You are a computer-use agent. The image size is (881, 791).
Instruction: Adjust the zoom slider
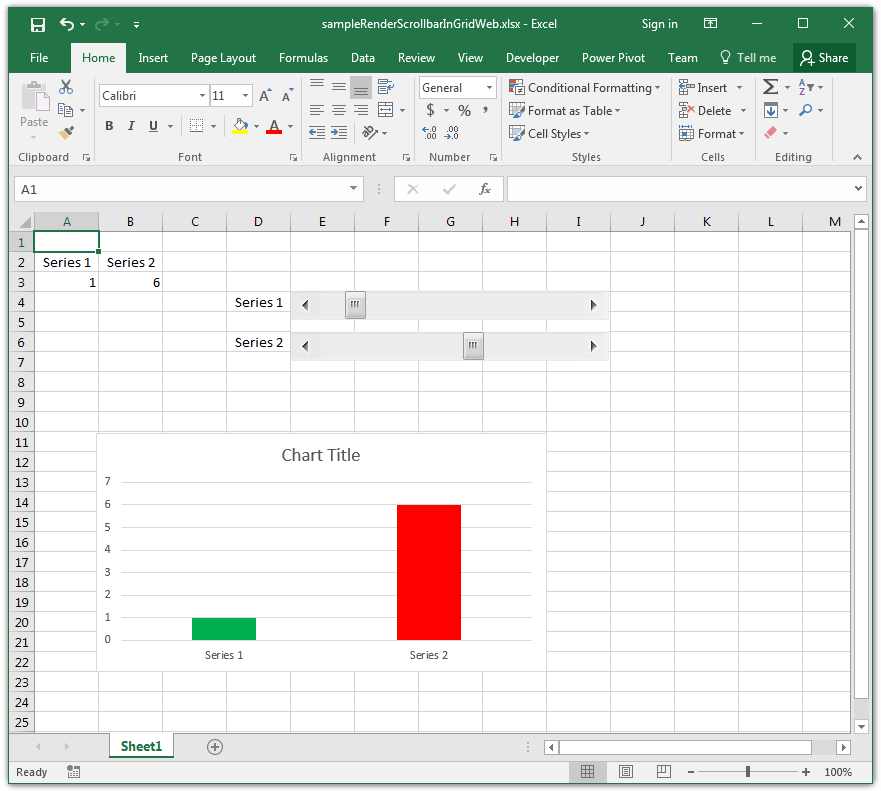point(748,771)
